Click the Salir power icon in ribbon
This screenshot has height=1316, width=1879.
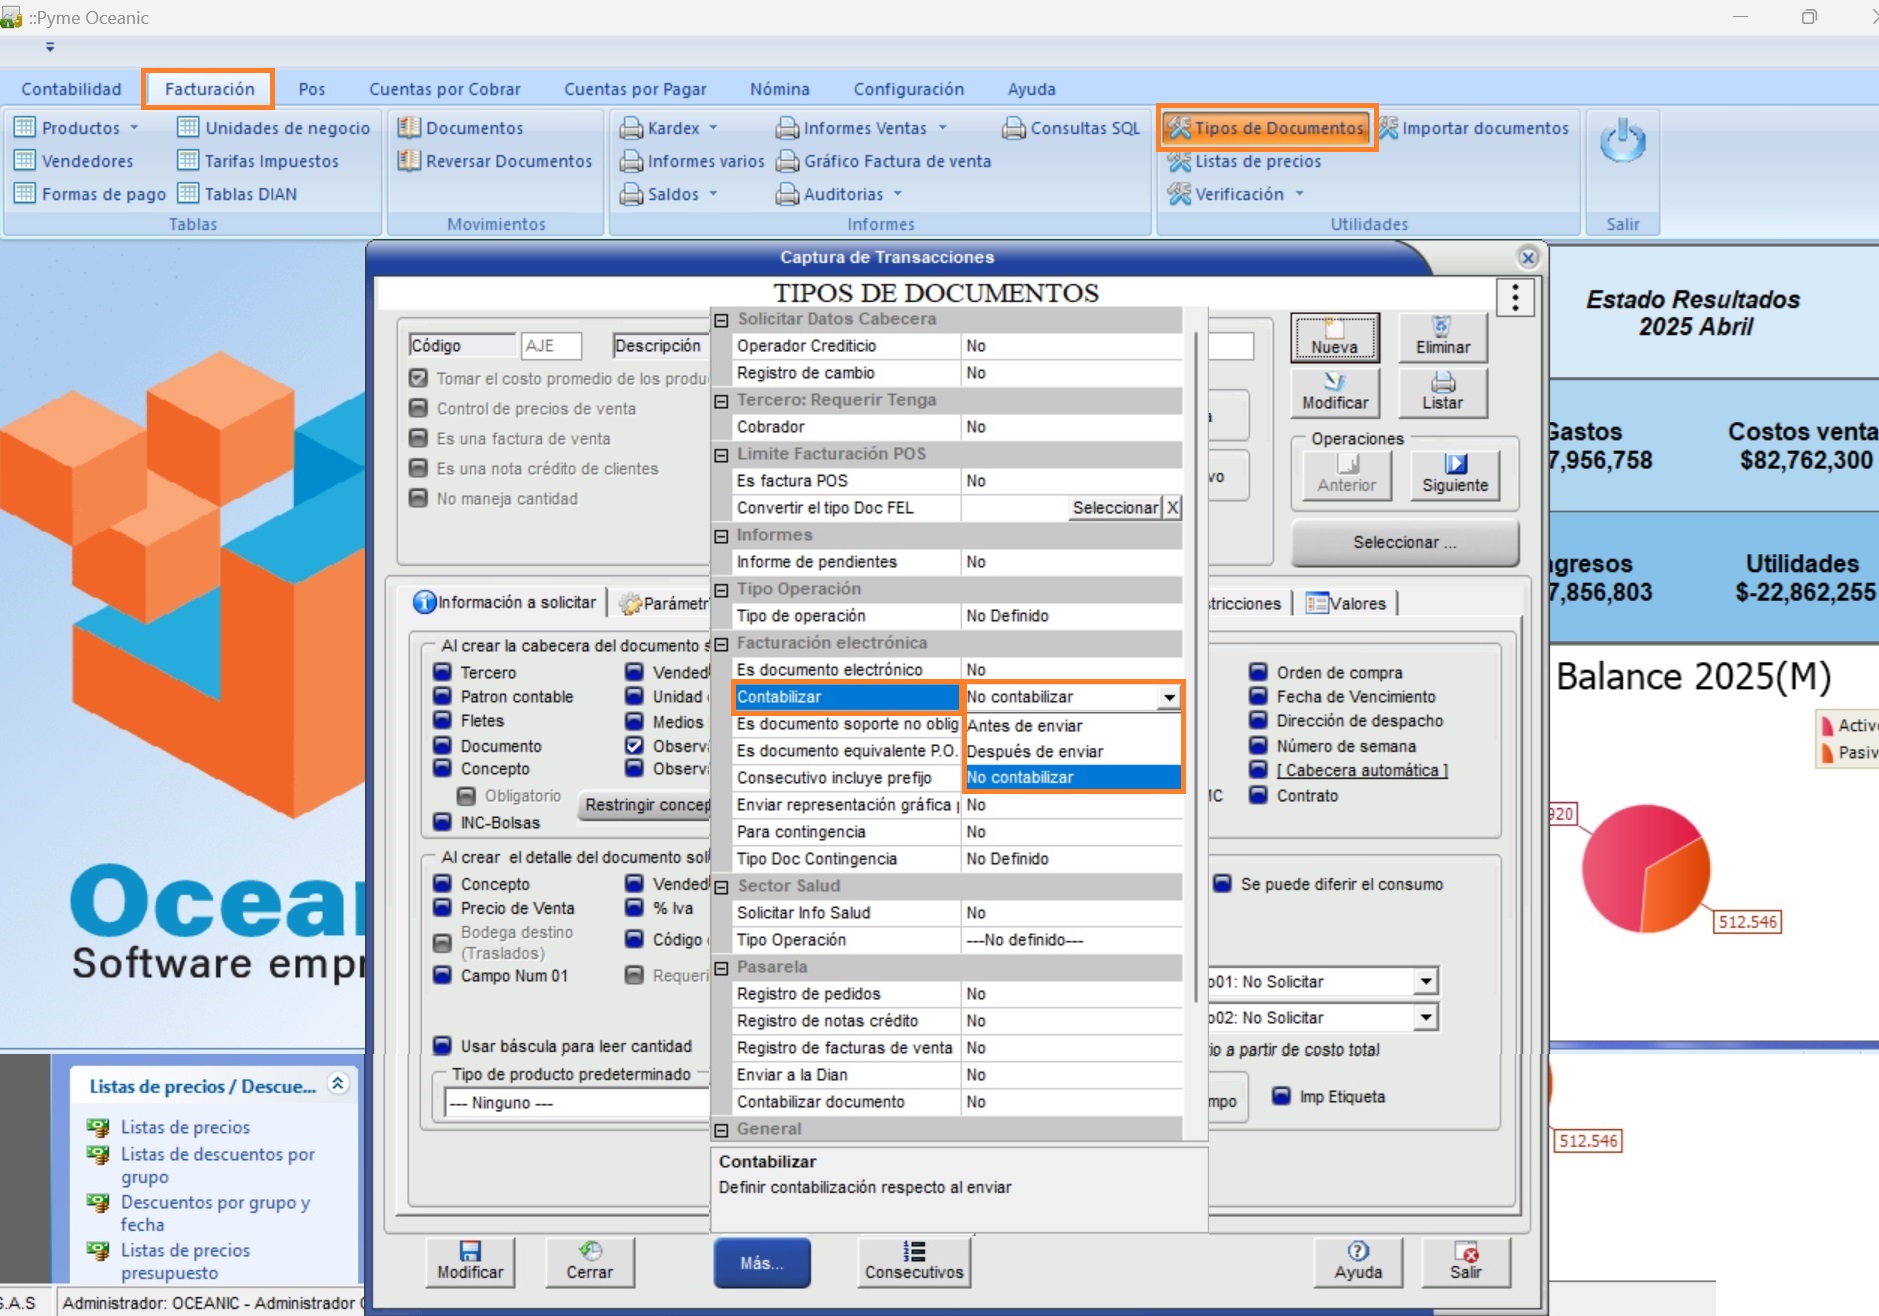[x=1621, y=143]
